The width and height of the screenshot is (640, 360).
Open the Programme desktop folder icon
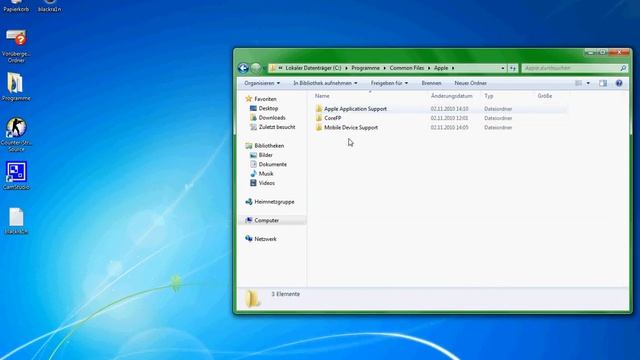(16, 87)
